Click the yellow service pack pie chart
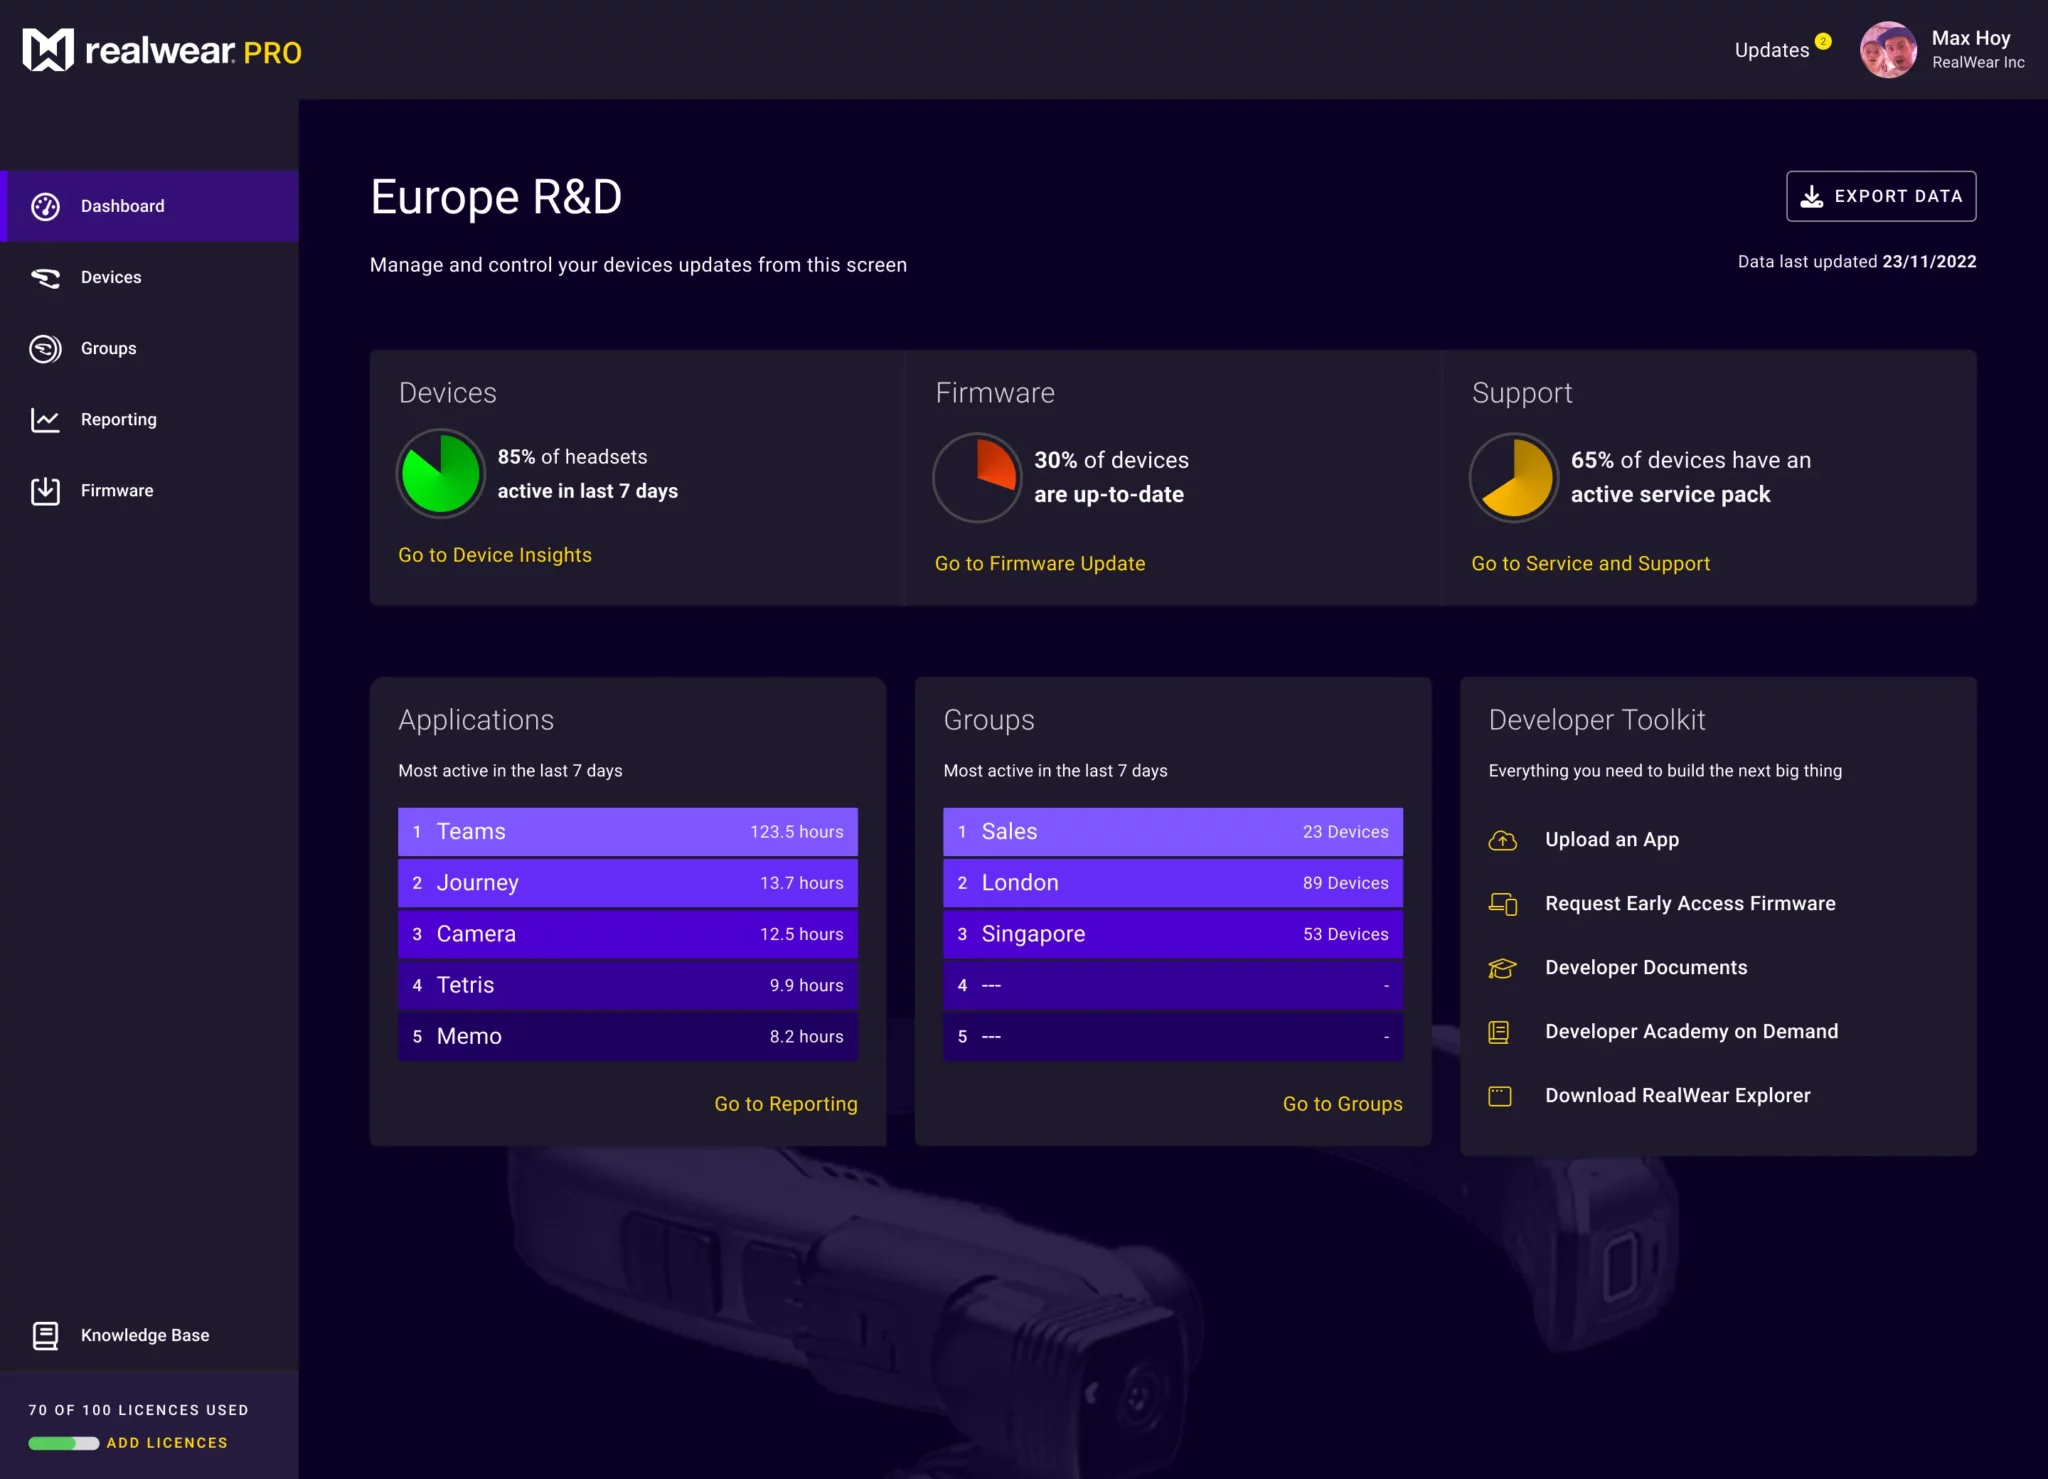Screen dimensions: 2048x1479 point(1513,477)
